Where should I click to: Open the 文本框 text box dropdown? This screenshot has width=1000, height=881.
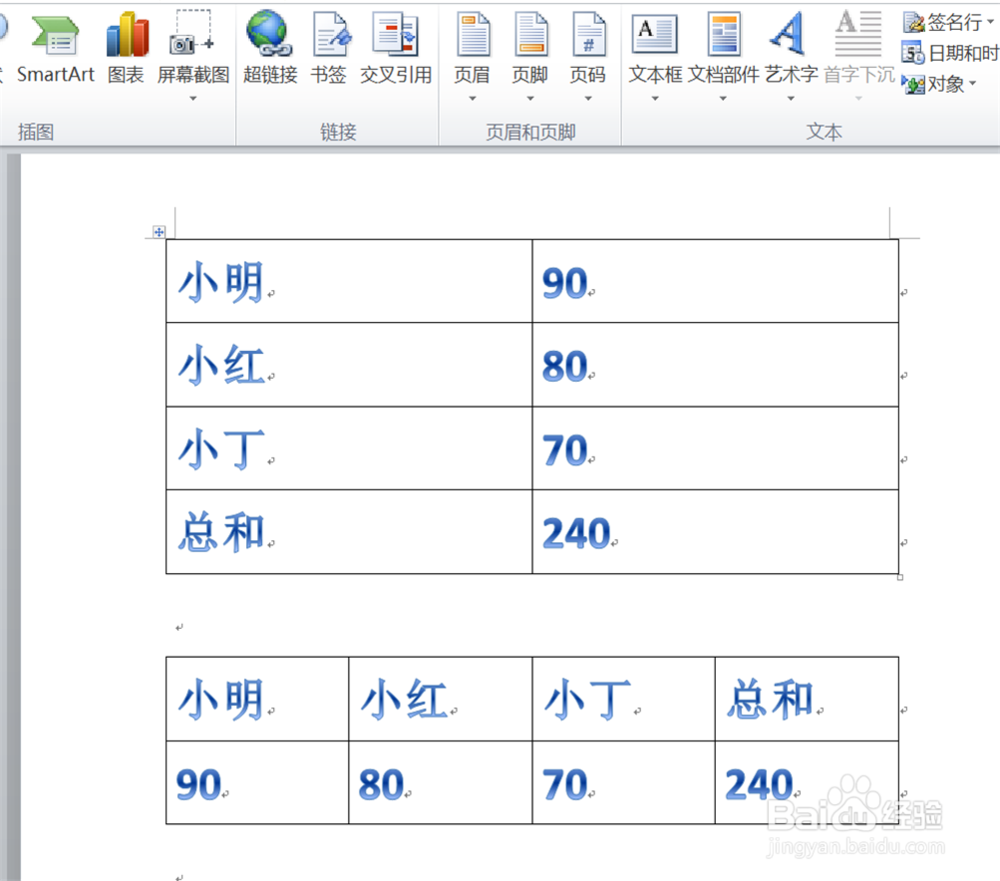pyautogui.click(x=654, y=97)
